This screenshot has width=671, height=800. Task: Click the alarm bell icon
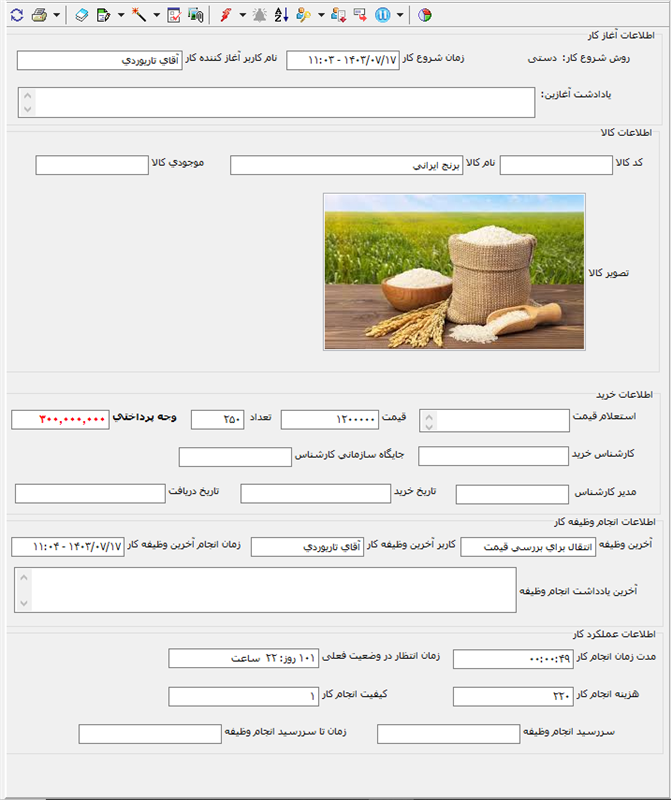(x=260, y=15)
